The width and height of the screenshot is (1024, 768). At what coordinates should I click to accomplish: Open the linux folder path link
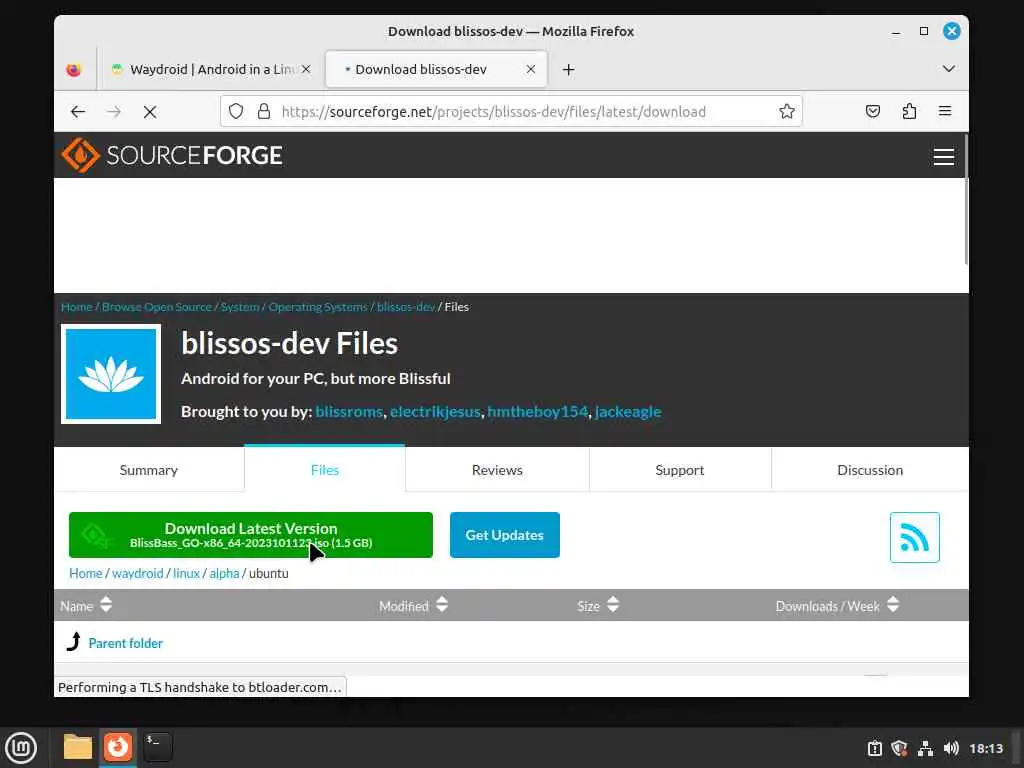186,573
